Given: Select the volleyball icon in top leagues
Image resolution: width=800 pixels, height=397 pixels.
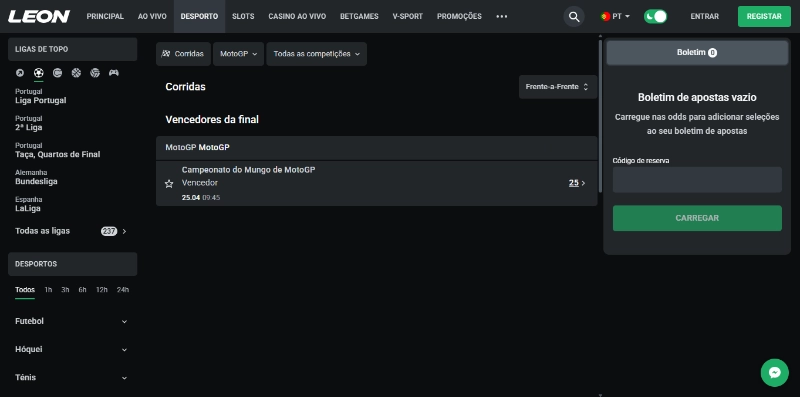Looking at the screenshot, I should pyautogui.click(x=95, y=73).
